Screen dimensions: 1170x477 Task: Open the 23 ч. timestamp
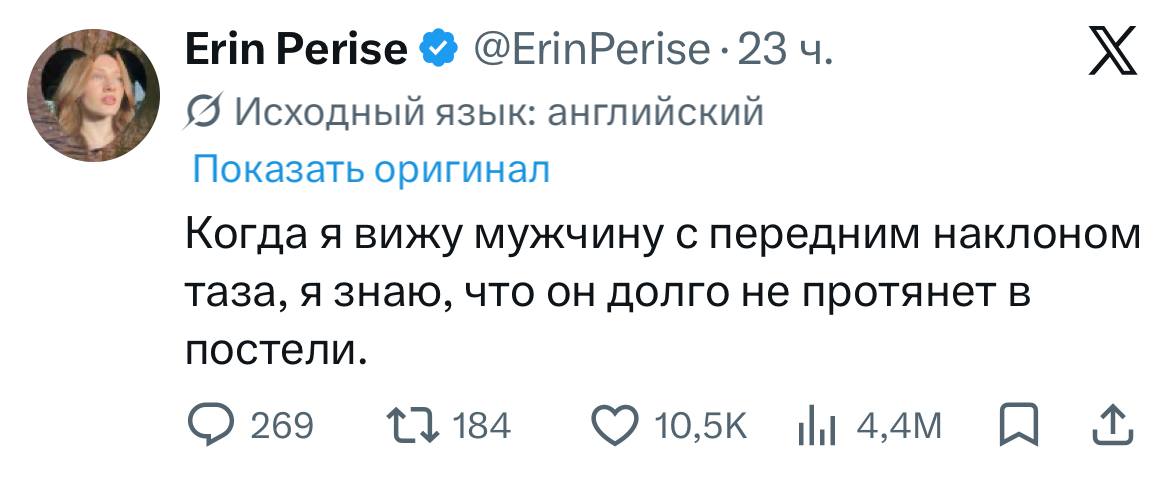[x=784, y=49]
